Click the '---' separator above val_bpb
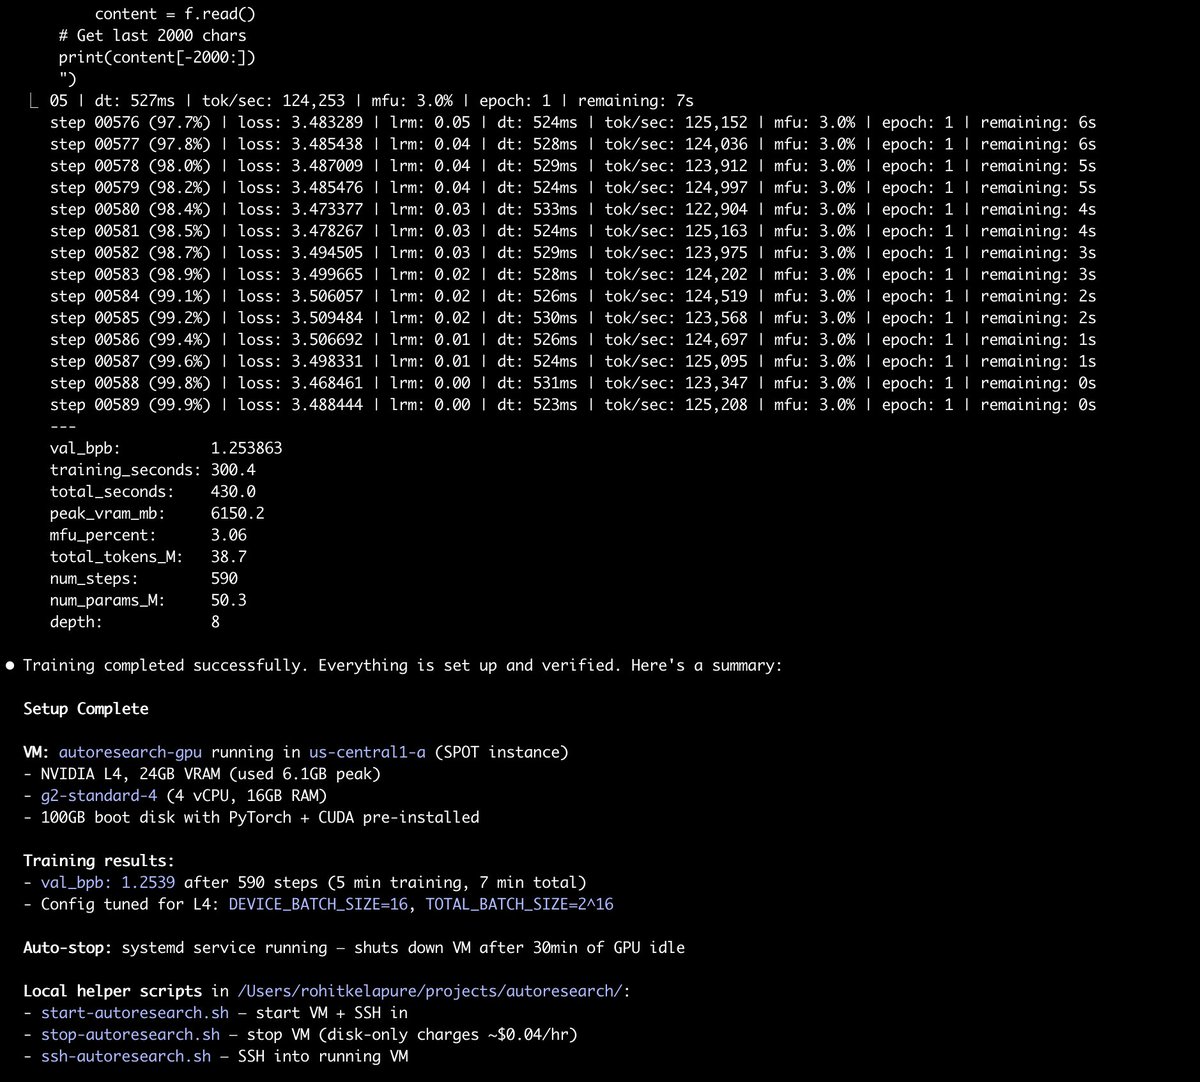The image size is (1200, 1082). (x=63, y=427)
